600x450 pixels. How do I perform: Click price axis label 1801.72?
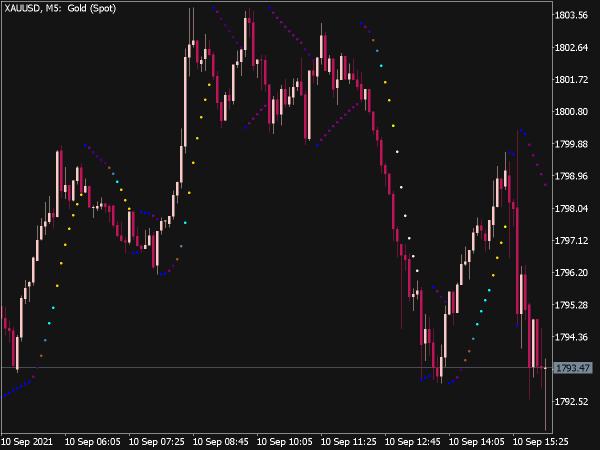click(571, 80)
